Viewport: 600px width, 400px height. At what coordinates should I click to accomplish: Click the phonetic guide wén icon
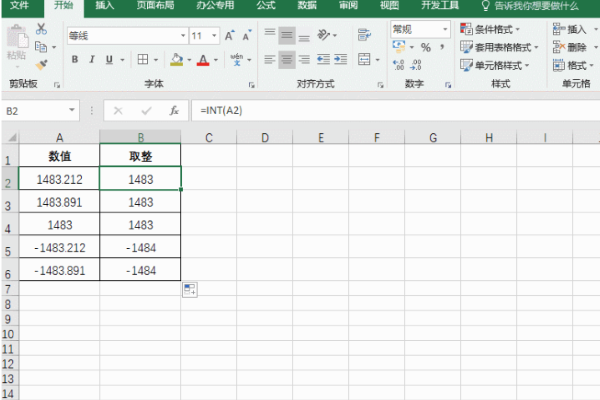[236, 59]
